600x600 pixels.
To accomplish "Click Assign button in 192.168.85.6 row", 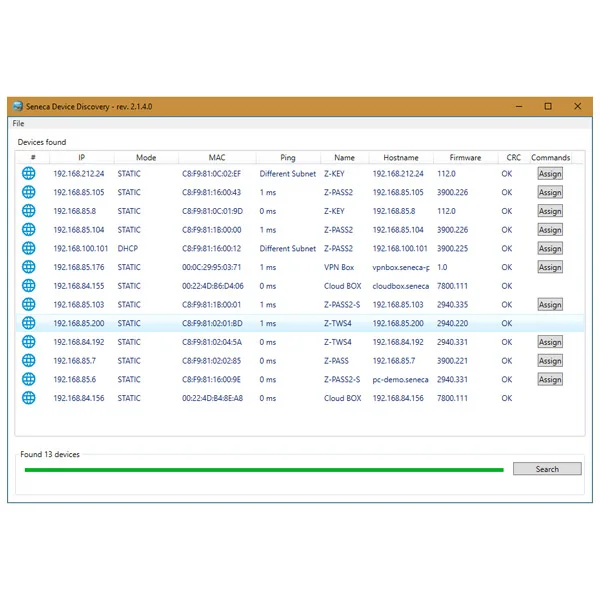I will point(550,379).
